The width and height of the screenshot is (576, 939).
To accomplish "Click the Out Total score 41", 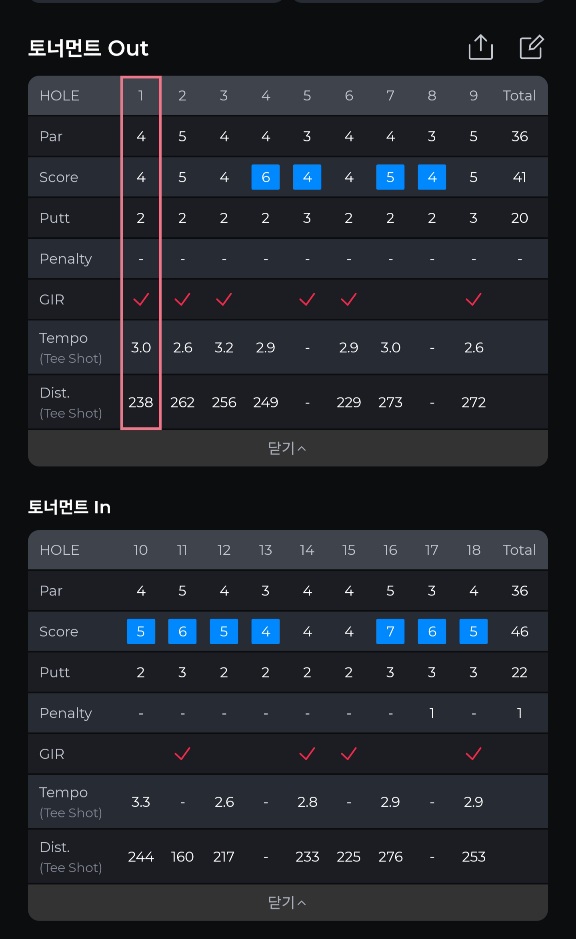I will click(x=519, y=177).
